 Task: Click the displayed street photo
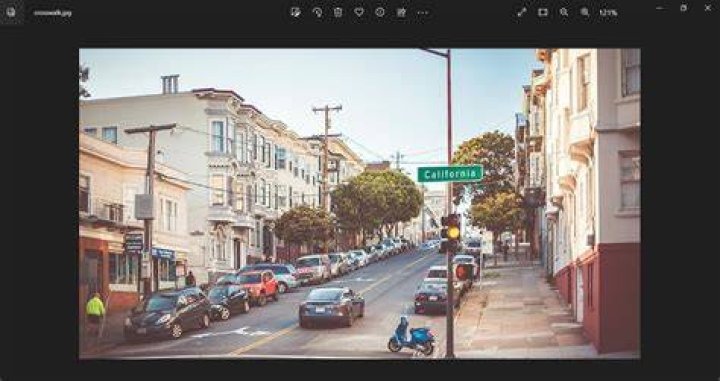click(360, 203)
